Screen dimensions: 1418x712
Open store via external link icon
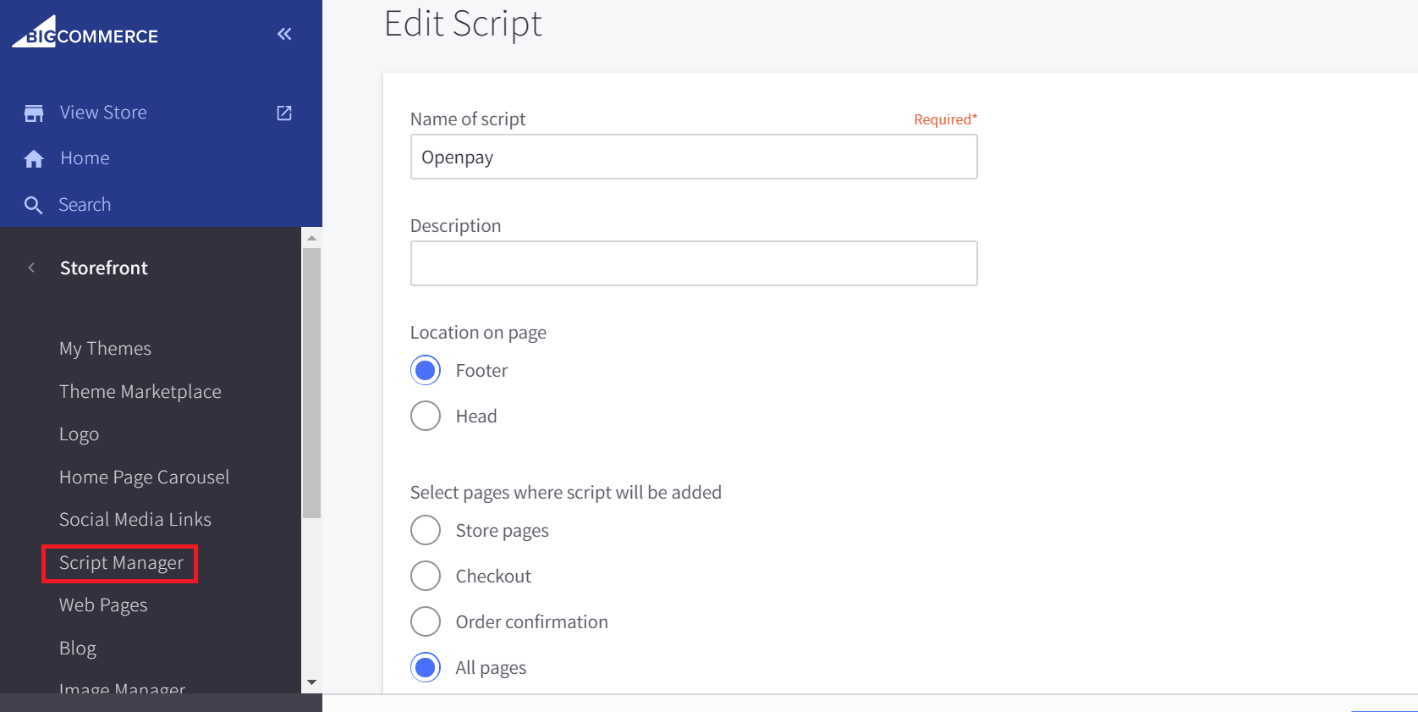284,113
